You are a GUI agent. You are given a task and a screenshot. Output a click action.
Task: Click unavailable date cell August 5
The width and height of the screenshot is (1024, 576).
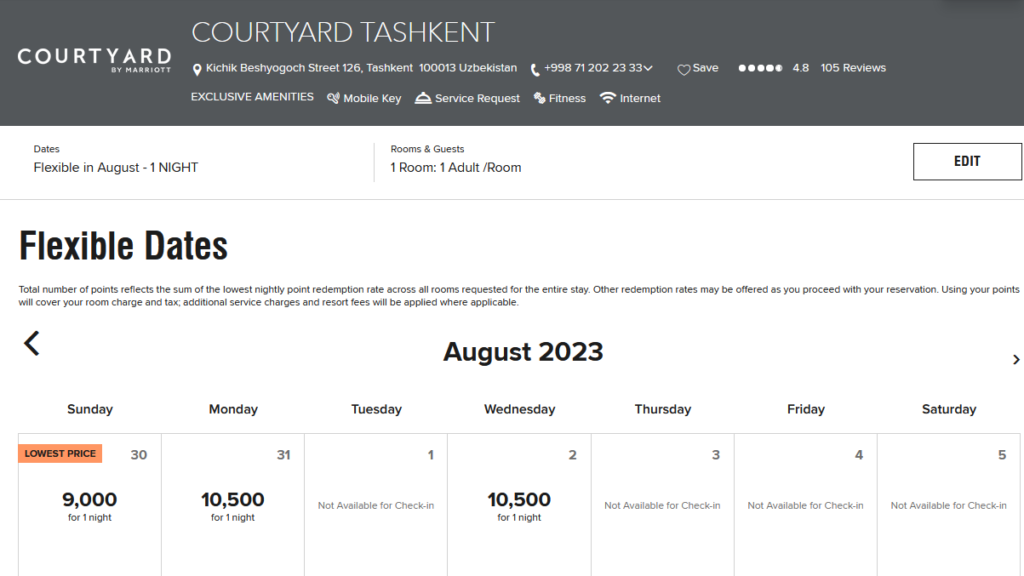pyautogui.click(x=948, y=504)
